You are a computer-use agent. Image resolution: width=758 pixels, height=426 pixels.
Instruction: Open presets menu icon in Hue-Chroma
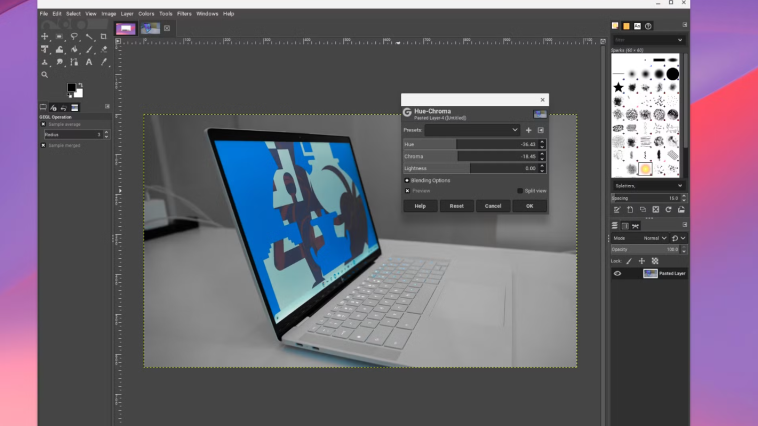pyautogui.click(x=540, y=130)
